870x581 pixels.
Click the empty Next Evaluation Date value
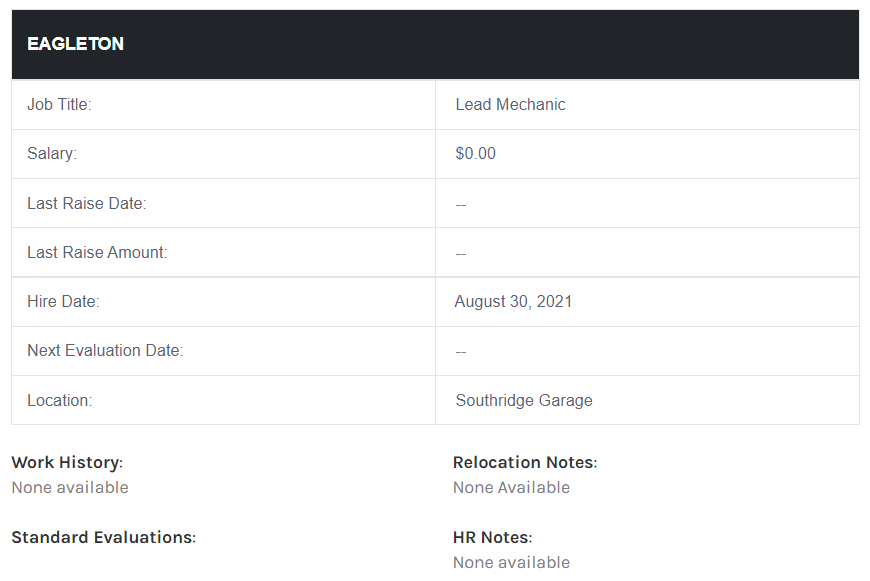461,352
